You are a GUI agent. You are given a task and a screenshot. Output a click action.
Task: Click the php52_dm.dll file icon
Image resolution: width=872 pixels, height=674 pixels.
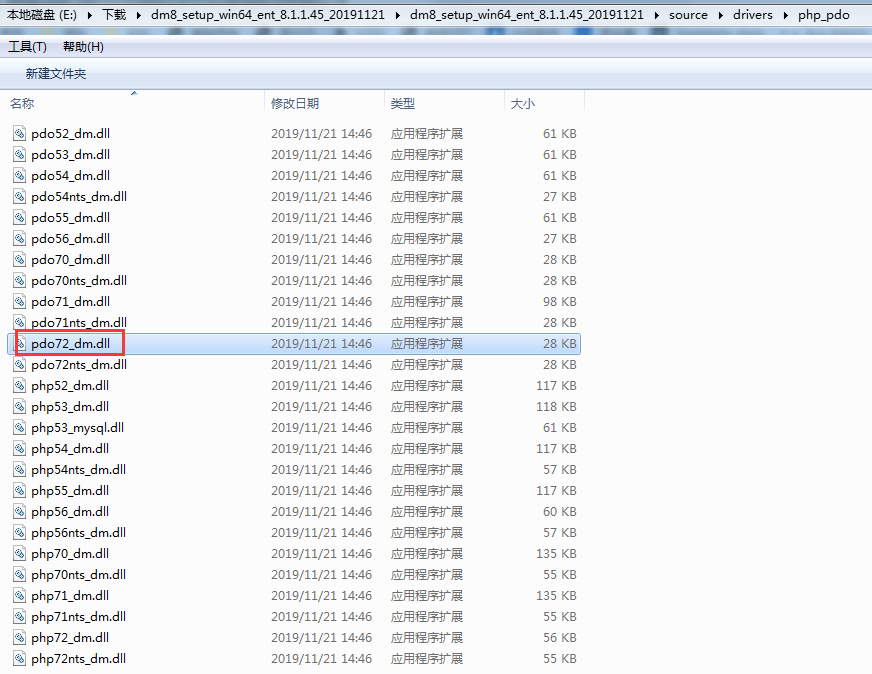click(x=19, y=385)
